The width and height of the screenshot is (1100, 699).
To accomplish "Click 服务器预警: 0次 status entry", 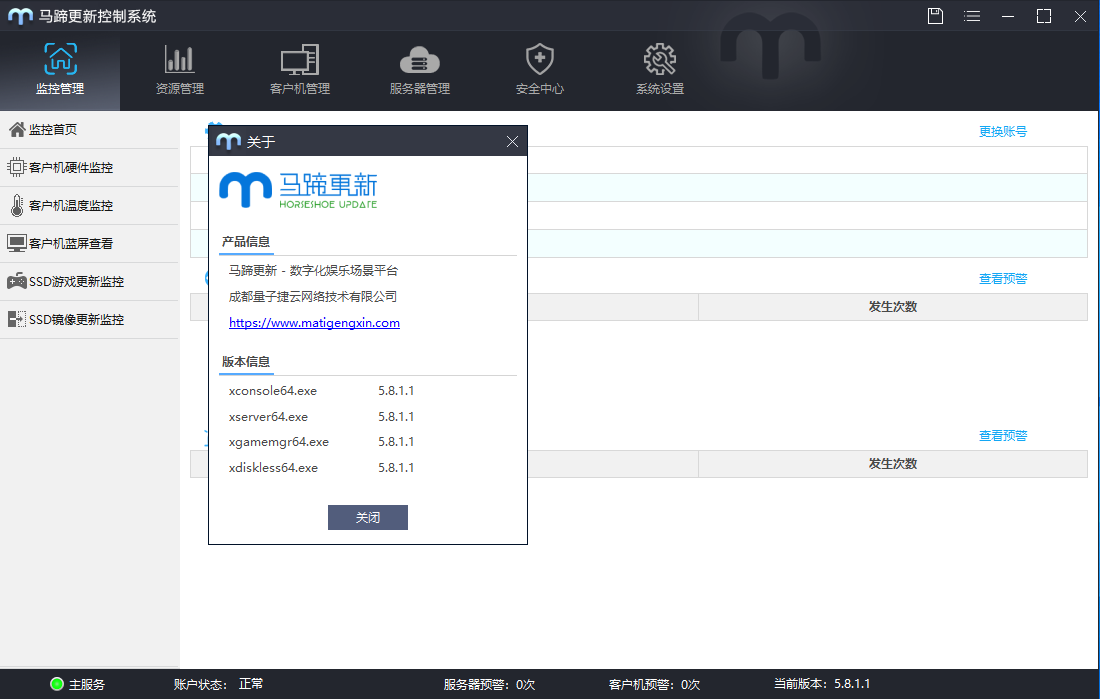I will coord(489,684).
